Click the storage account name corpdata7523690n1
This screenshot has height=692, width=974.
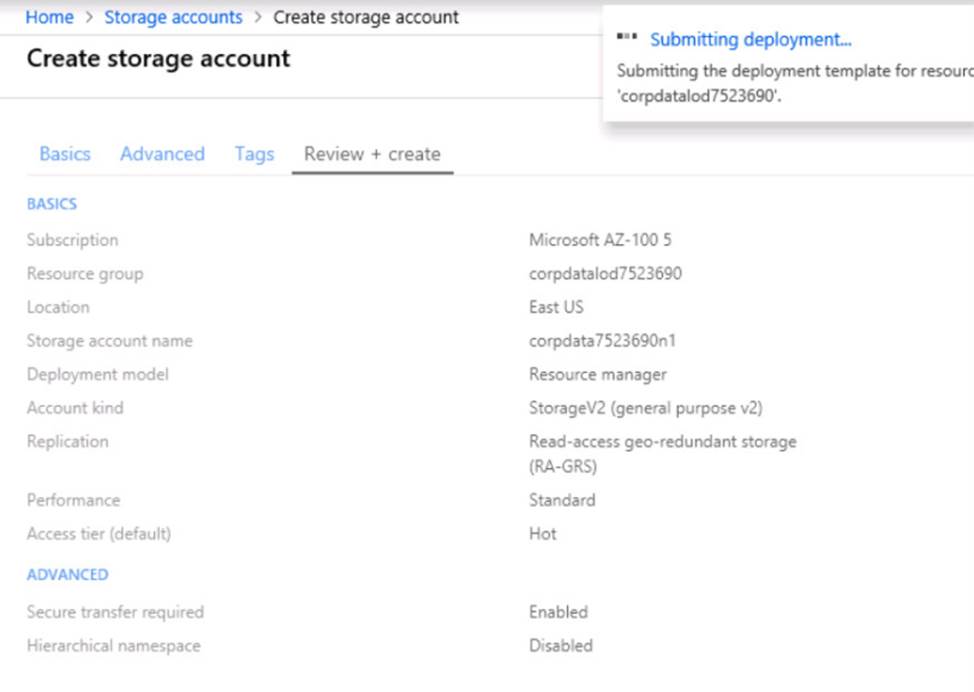[x=602, y=341]
